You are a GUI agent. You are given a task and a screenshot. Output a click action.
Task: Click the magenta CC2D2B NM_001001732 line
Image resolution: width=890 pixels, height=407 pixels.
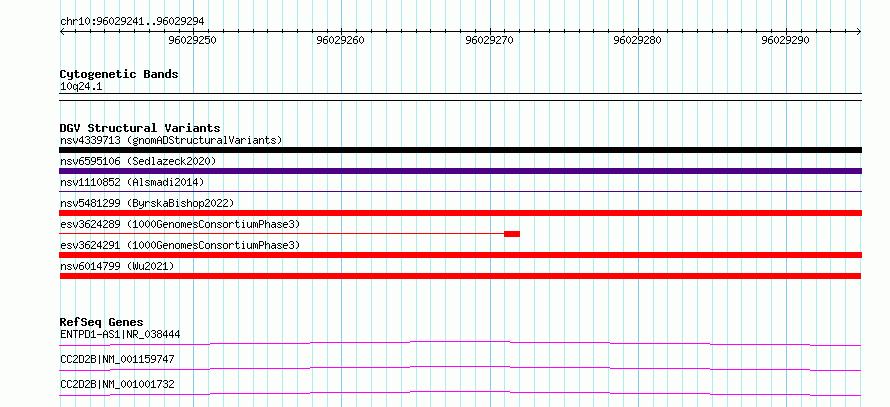[460, 393]
